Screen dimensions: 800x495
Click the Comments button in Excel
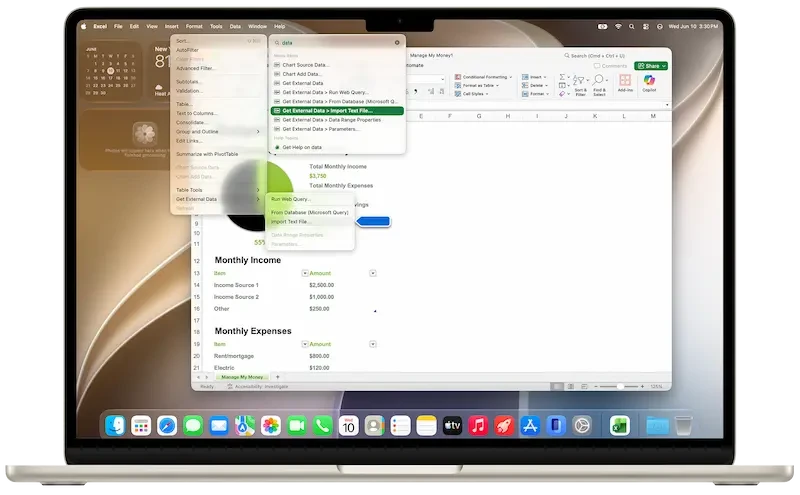coord(610,66)
